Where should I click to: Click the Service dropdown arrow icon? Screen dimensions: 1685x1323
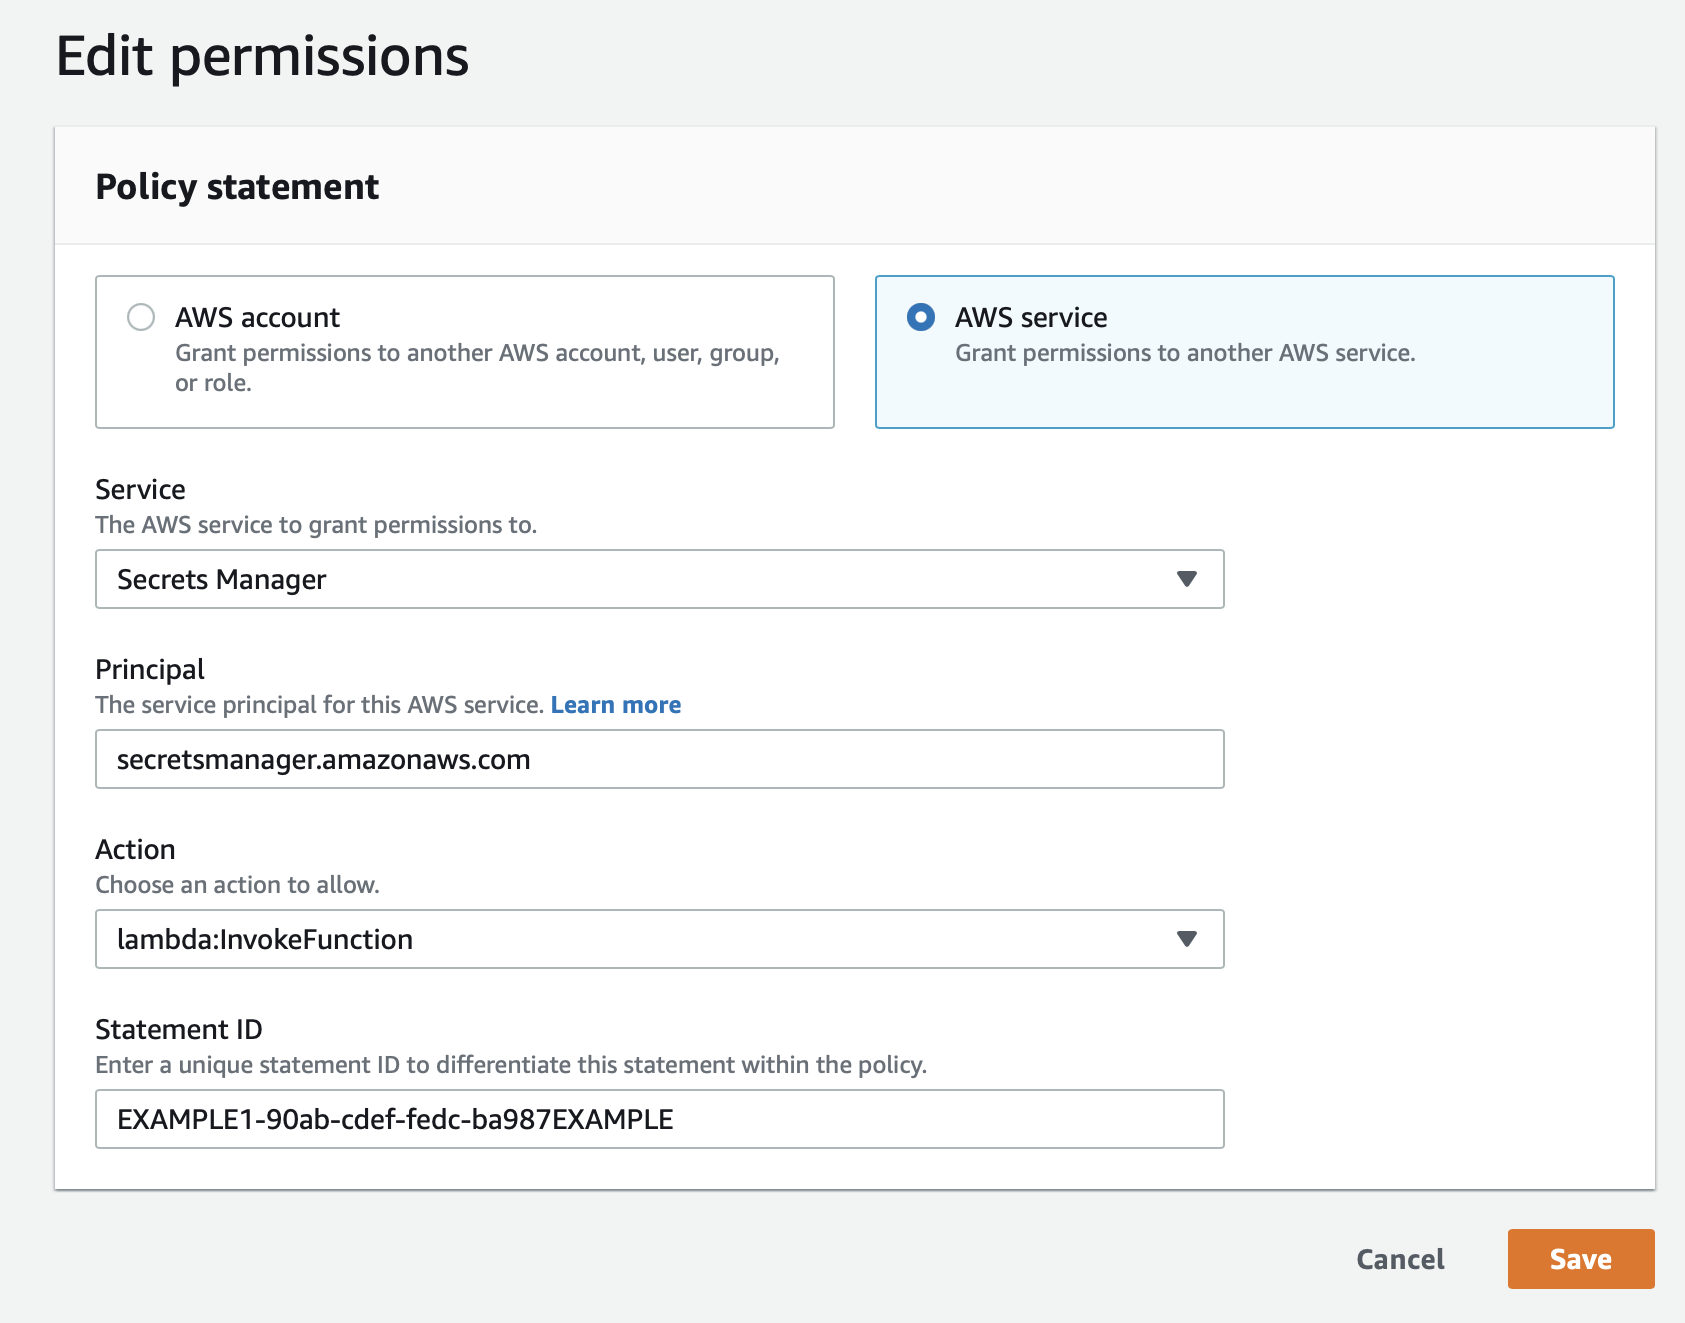pos(1187,579)
